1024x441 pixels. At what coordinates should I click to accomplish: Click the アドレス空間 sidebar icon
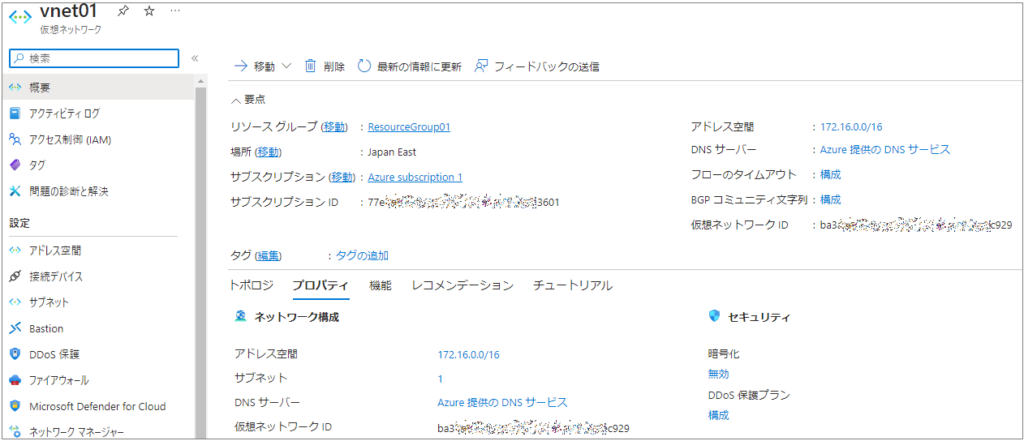(16, 250)
